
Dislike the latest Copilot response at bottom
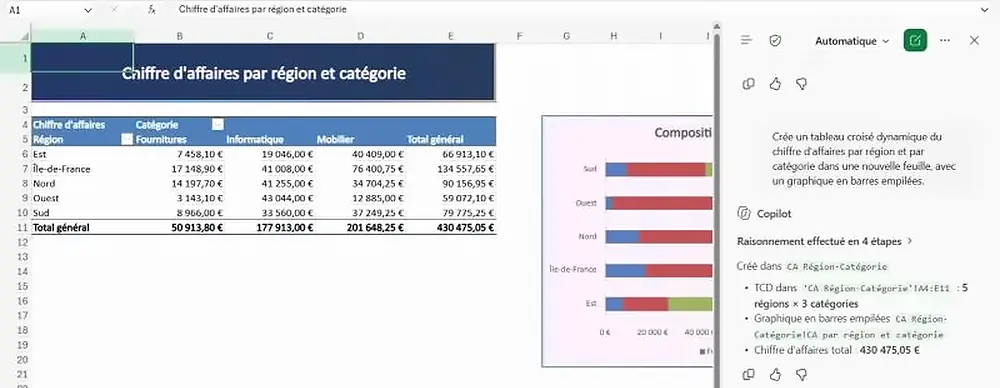pyautogui.click(x=802, y=374)
